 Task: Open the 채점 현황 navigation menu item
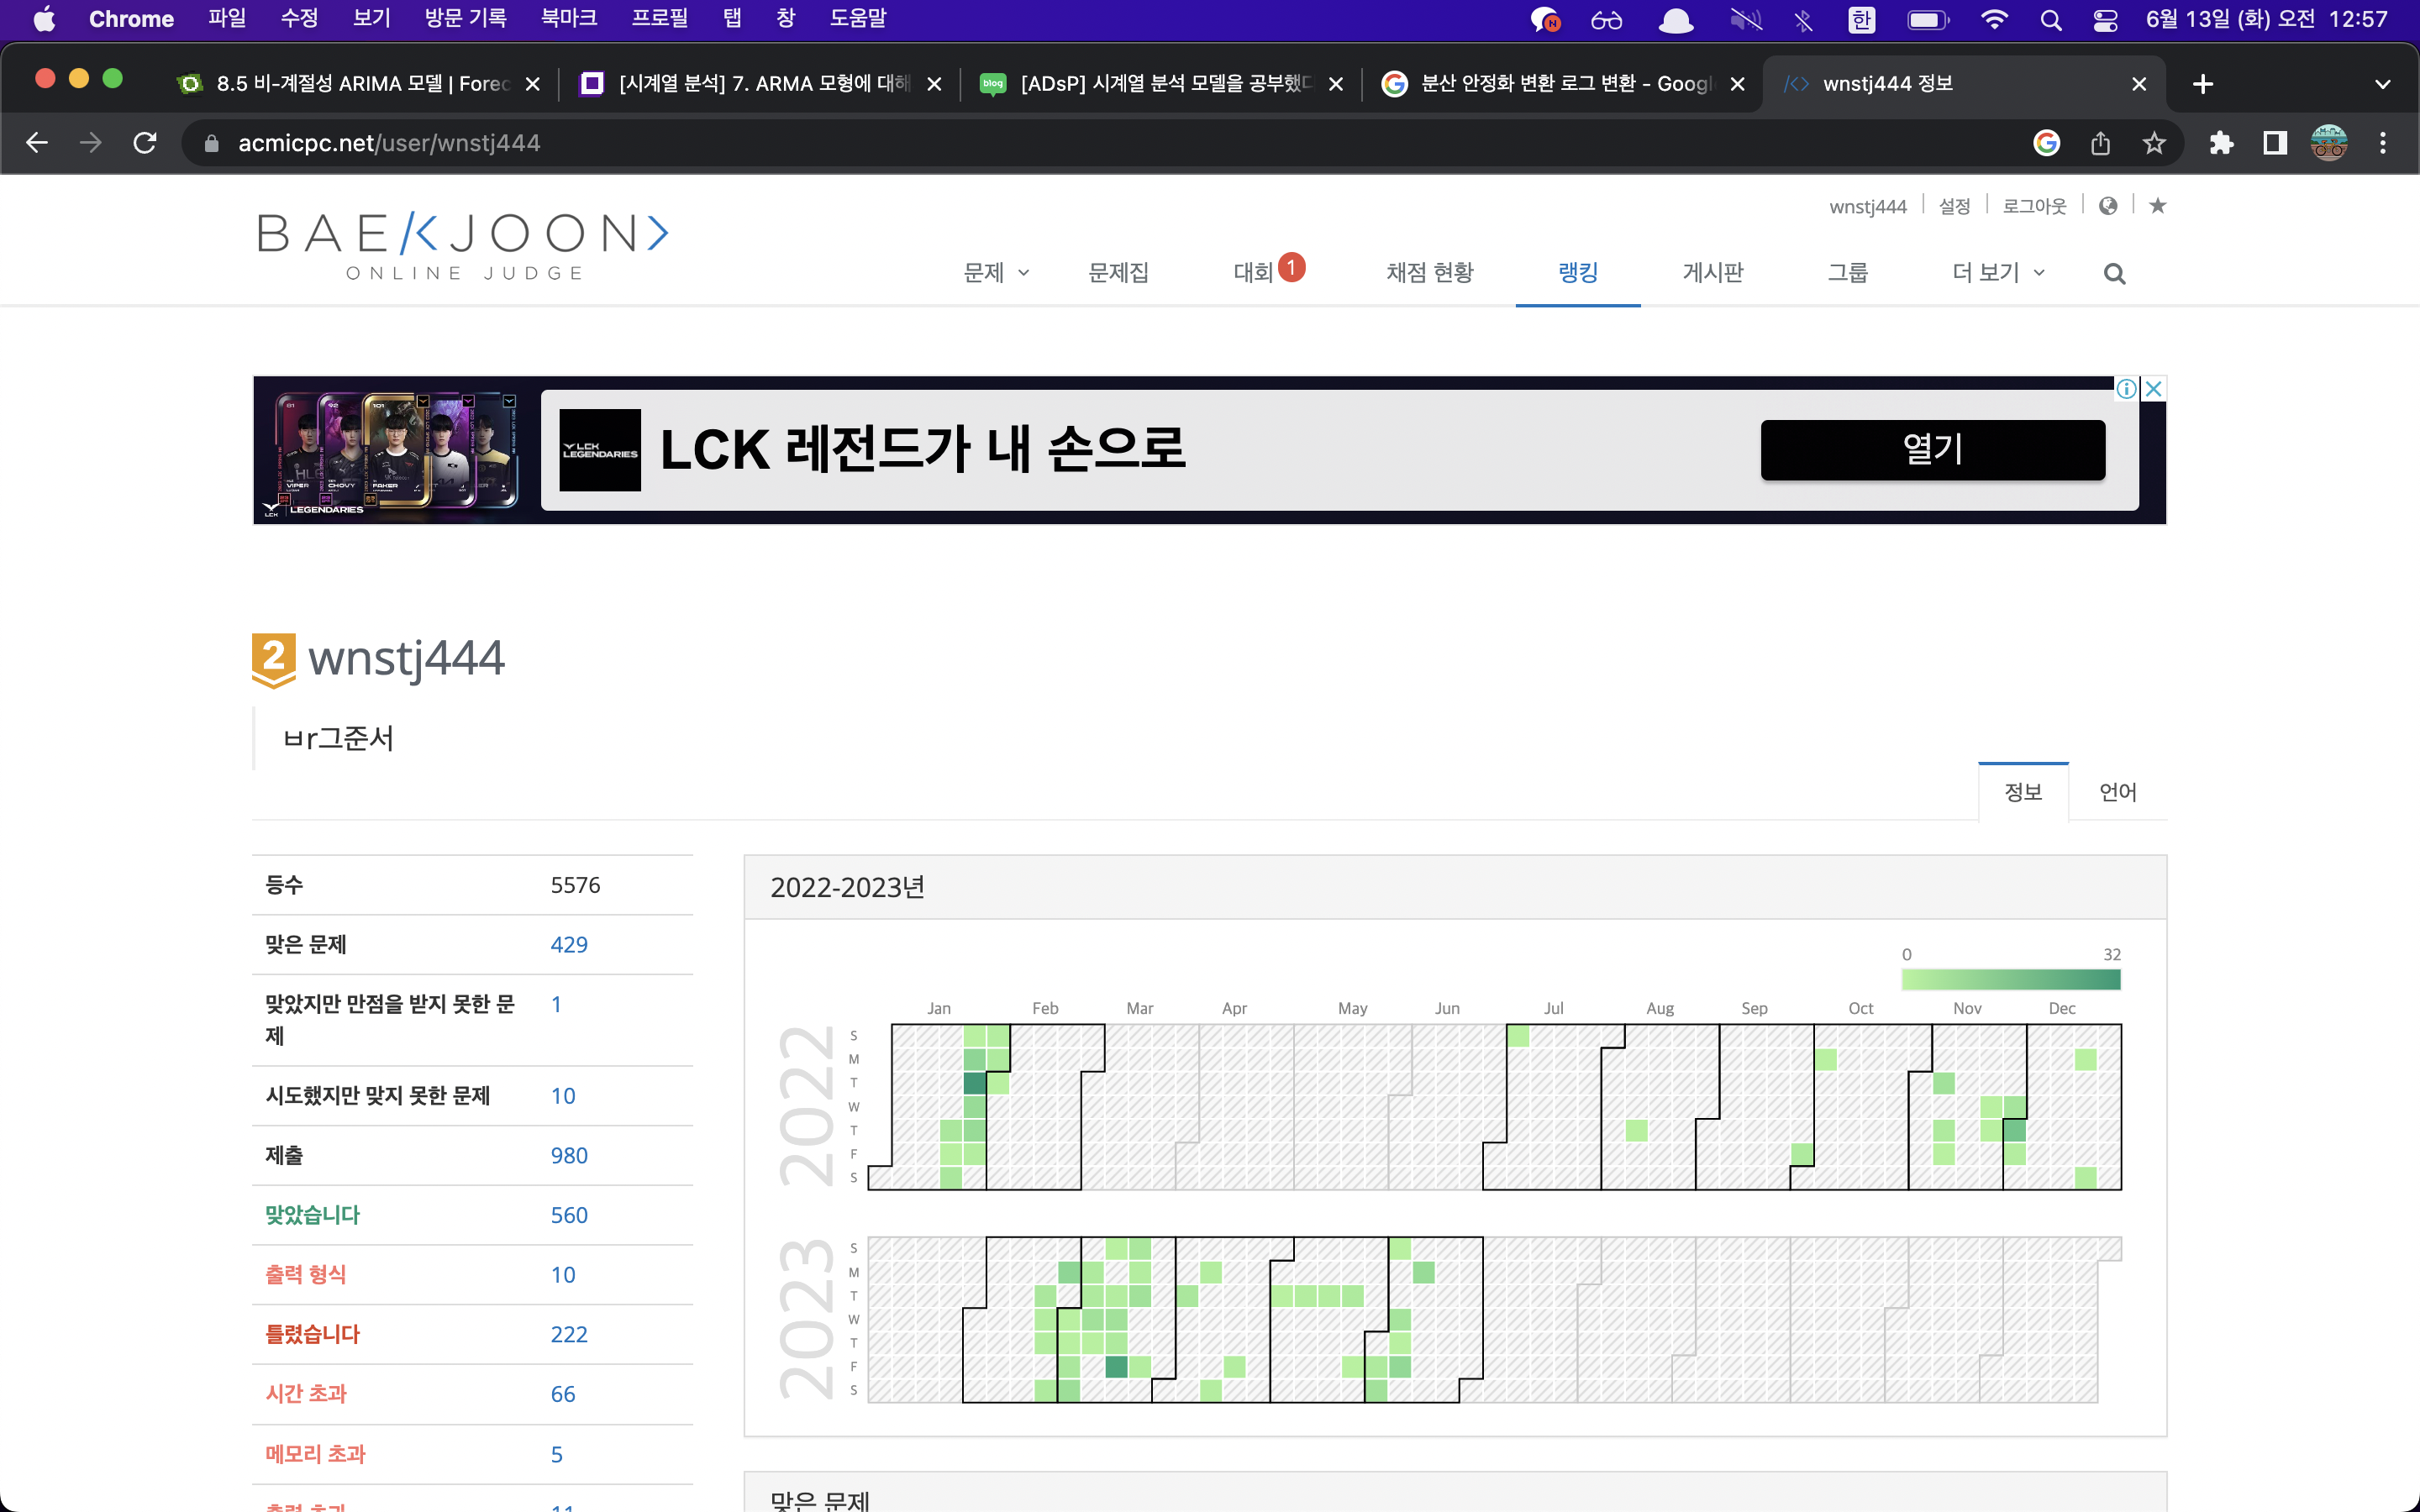[1429, 273]
